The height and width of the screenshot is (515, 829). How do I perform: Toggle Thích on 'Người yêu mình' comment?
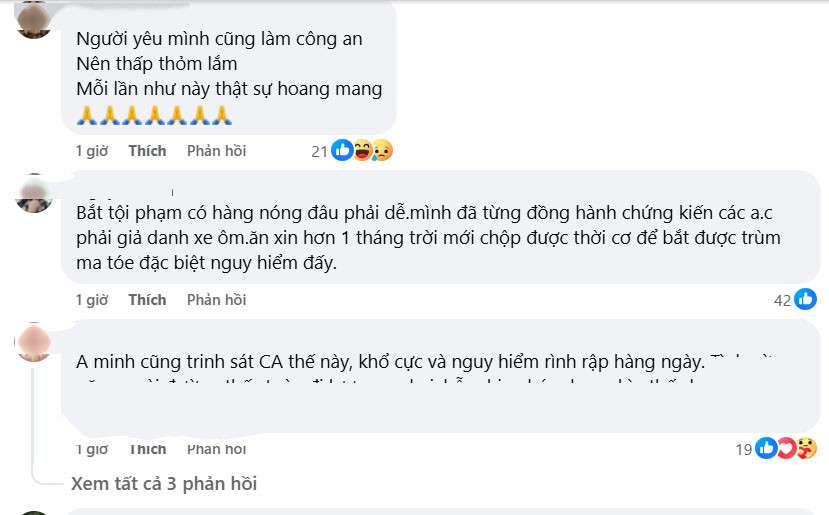click(x=147, y=151)
